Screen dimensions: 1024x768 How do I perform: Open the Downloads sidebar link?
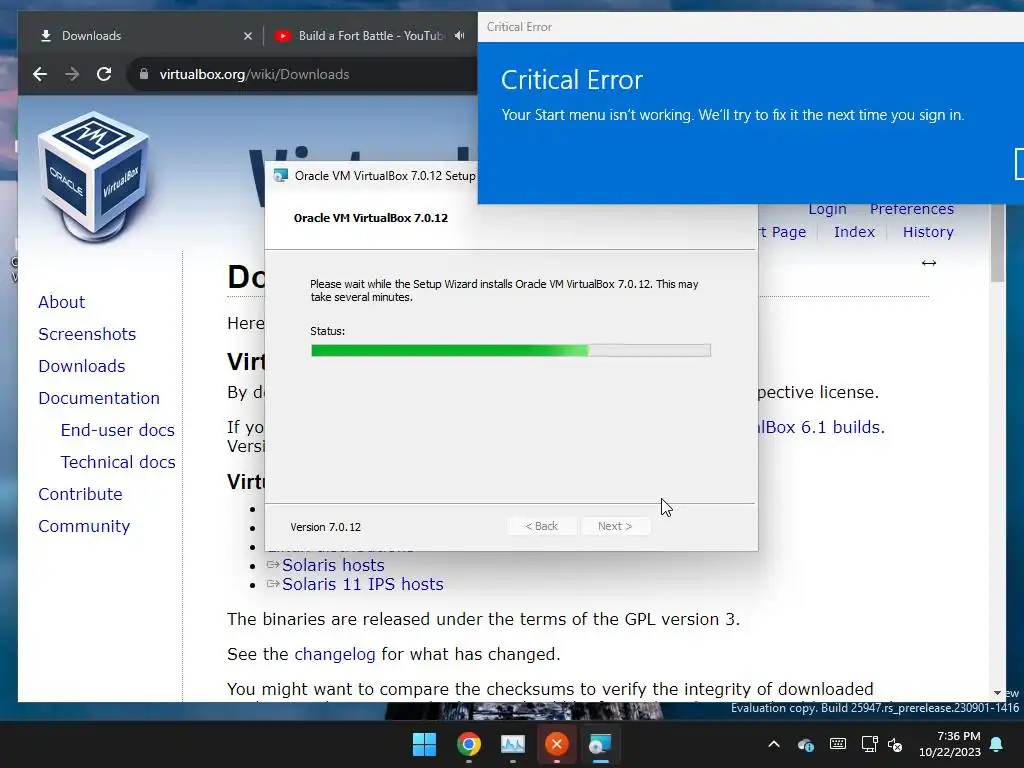(82, 366)
